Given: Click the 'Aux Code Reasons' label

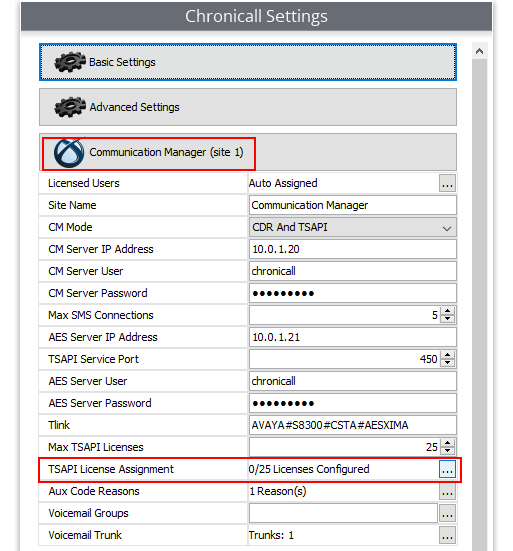Looking at the screenshot, I should (x=94, y=491).
